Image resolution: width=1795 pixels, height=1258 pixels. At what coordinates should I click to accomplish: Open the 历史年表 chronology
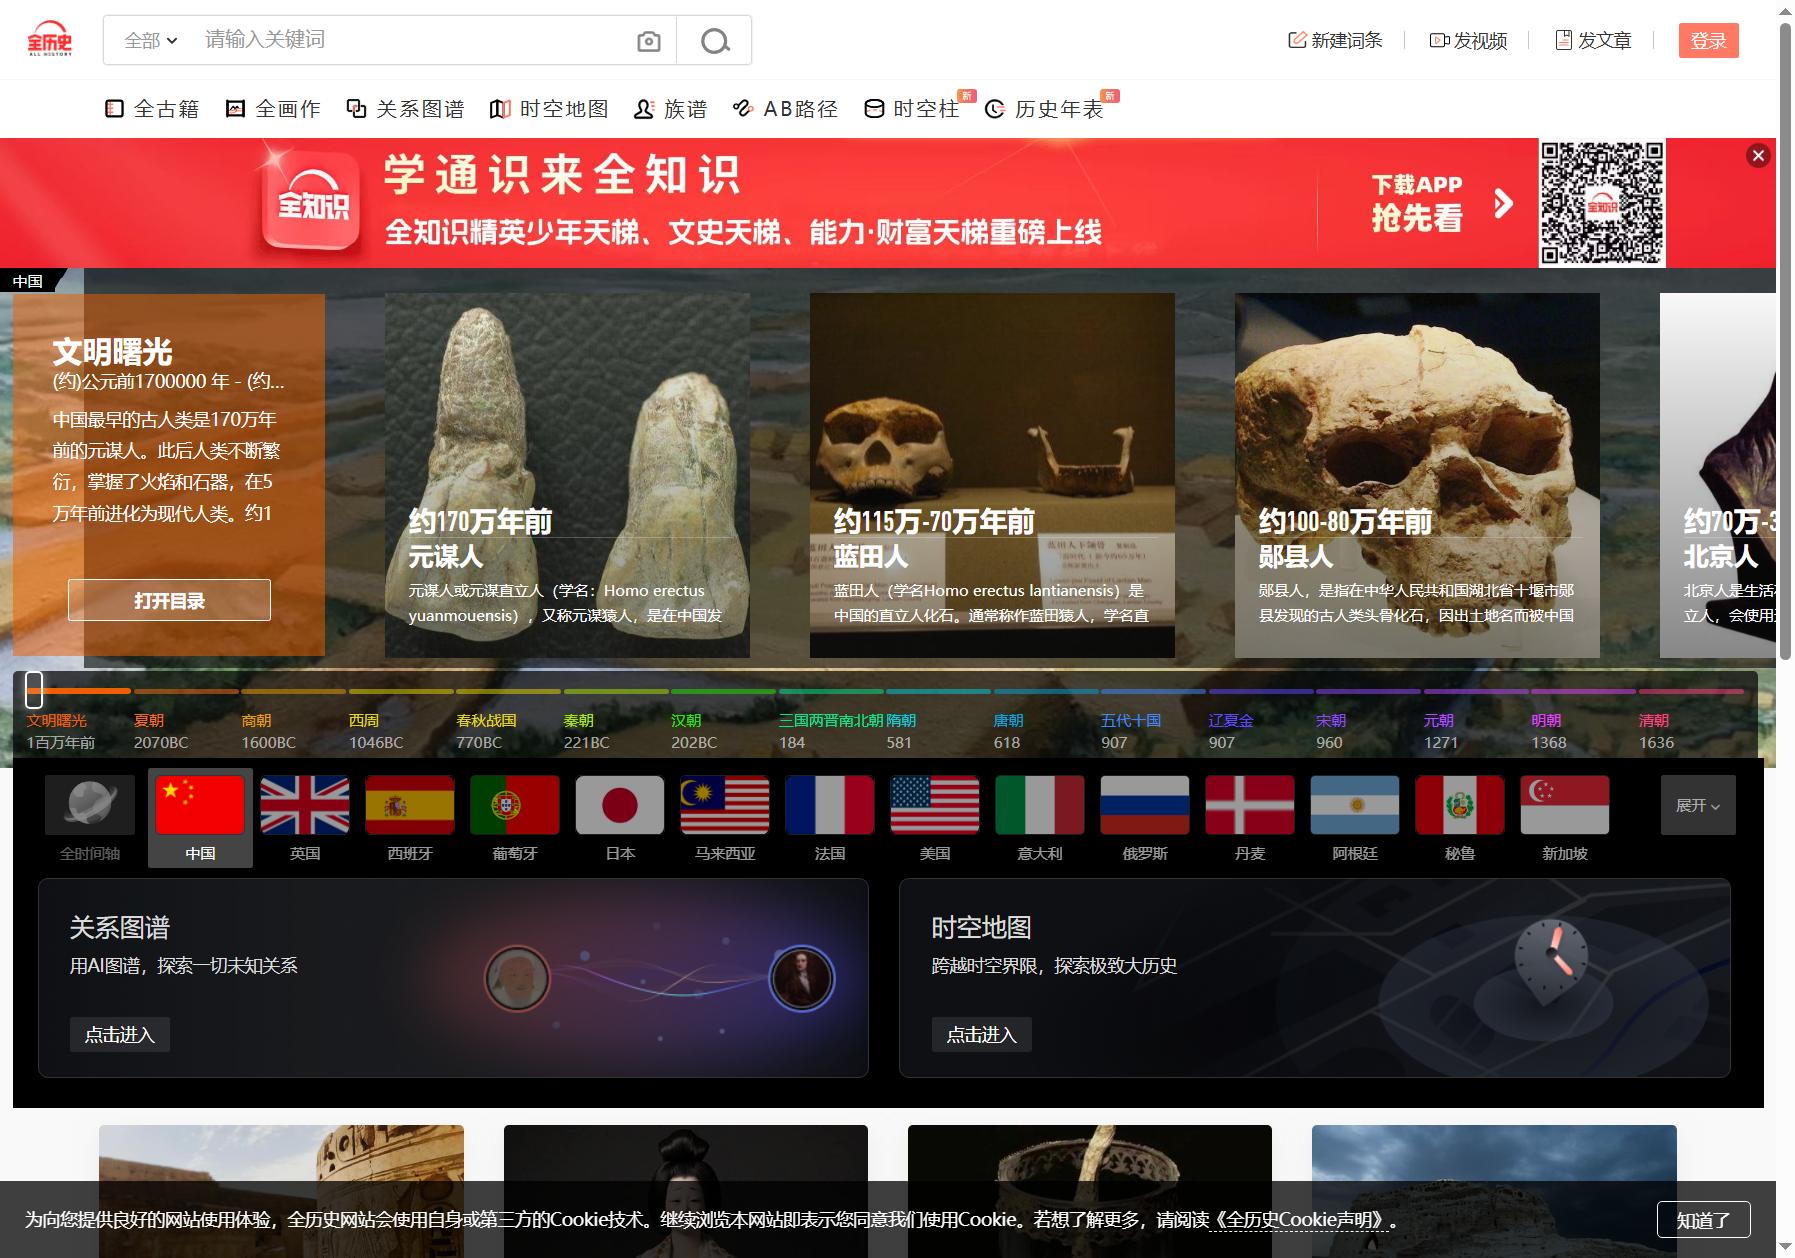pos(1045,109)
